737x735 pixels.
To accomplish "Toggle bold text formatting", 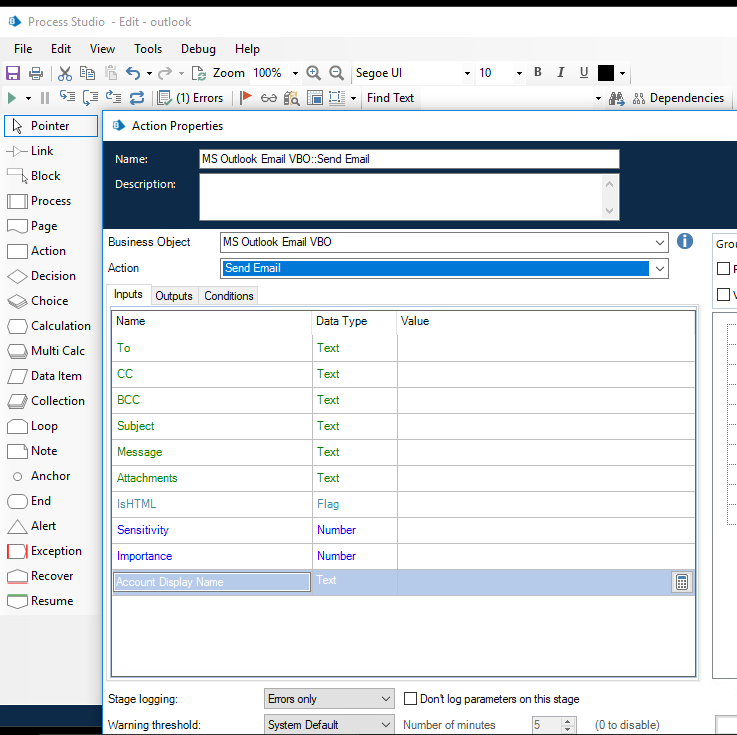I will click(538, 73).
